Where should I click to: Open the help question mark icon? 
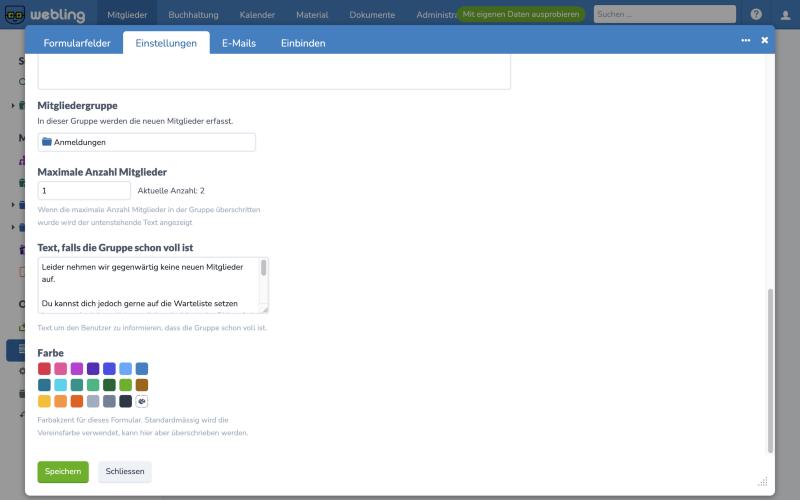pyautogui.click(x=756, y=14)
